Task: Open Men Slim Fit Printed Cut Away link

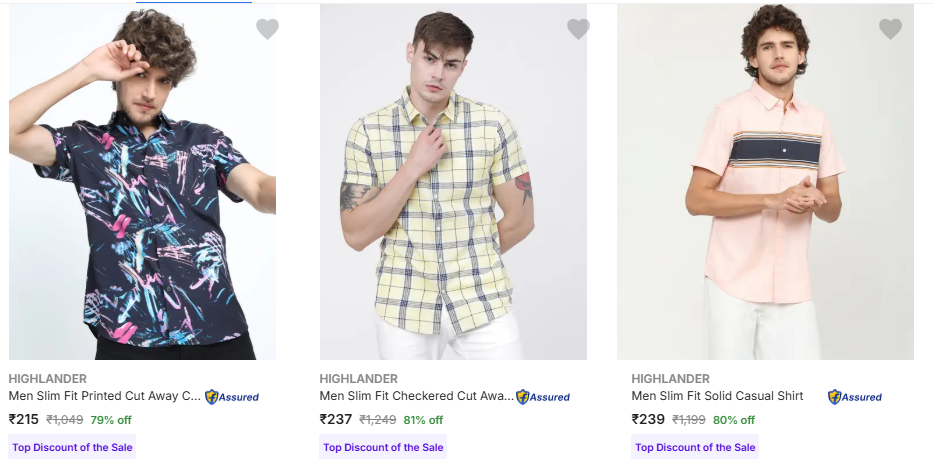Action: pyautogui.click(x=104, y=396)
